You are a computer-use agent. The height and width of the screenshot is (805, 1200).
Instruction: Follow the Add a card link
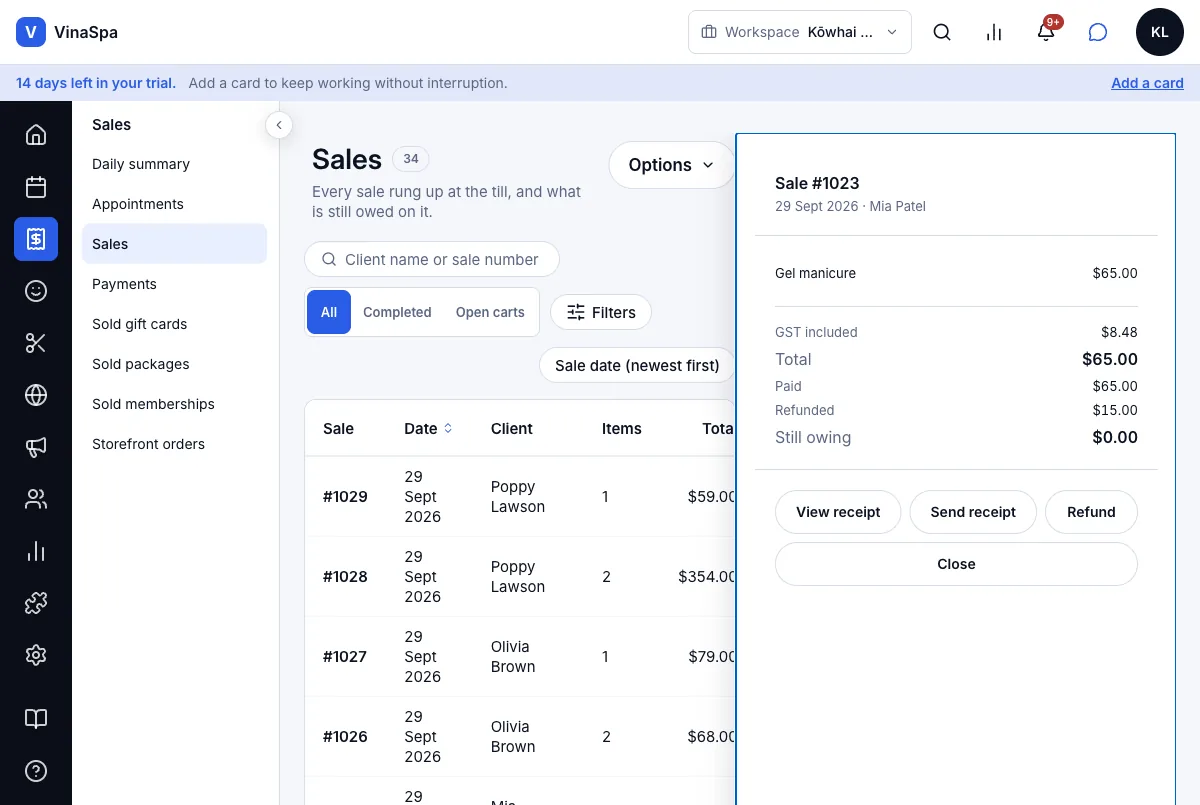1147,83
